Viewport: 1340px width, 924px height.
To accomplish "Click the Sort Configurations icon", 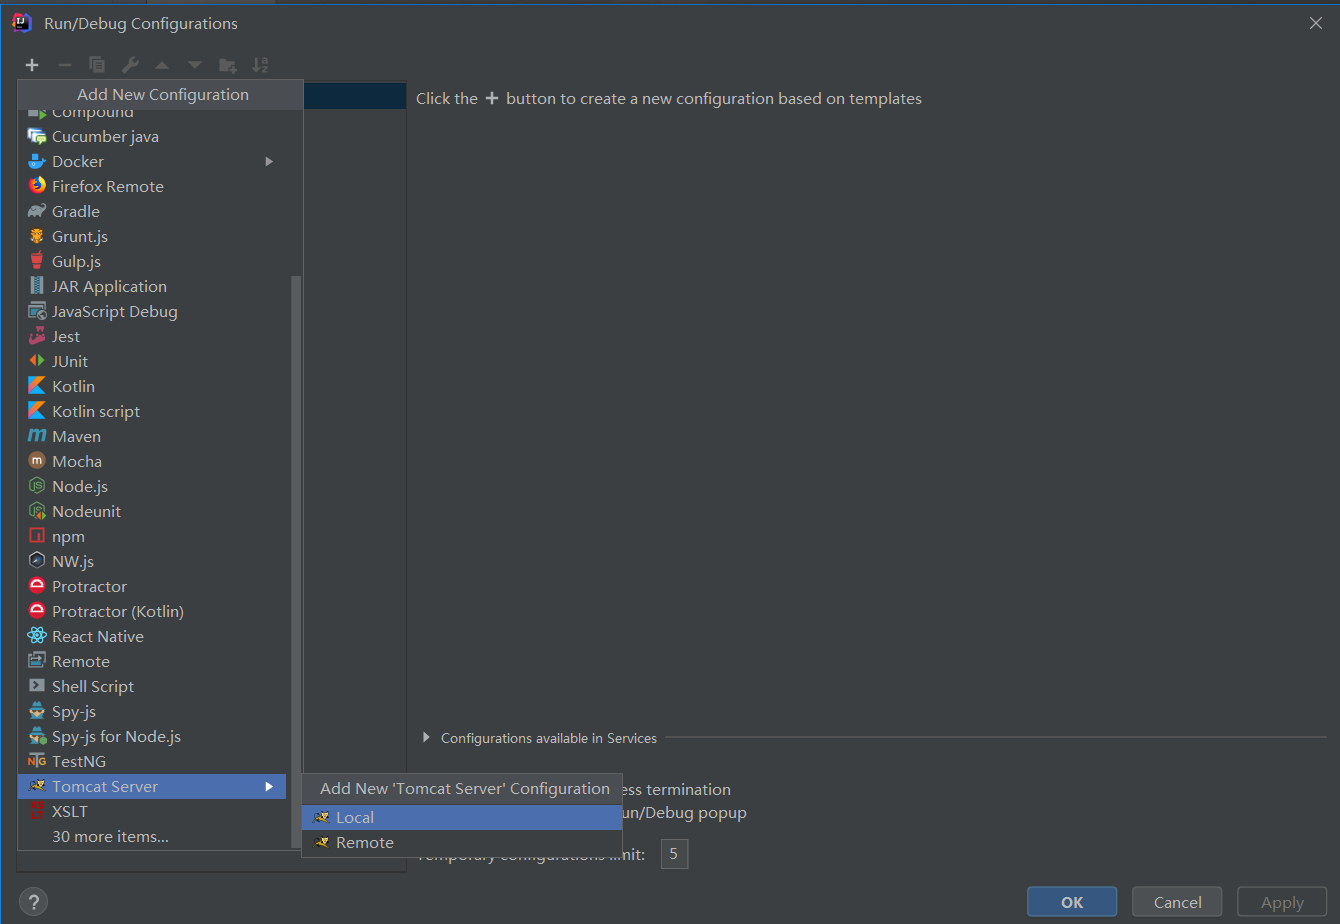I will click(x=260, y=64).
